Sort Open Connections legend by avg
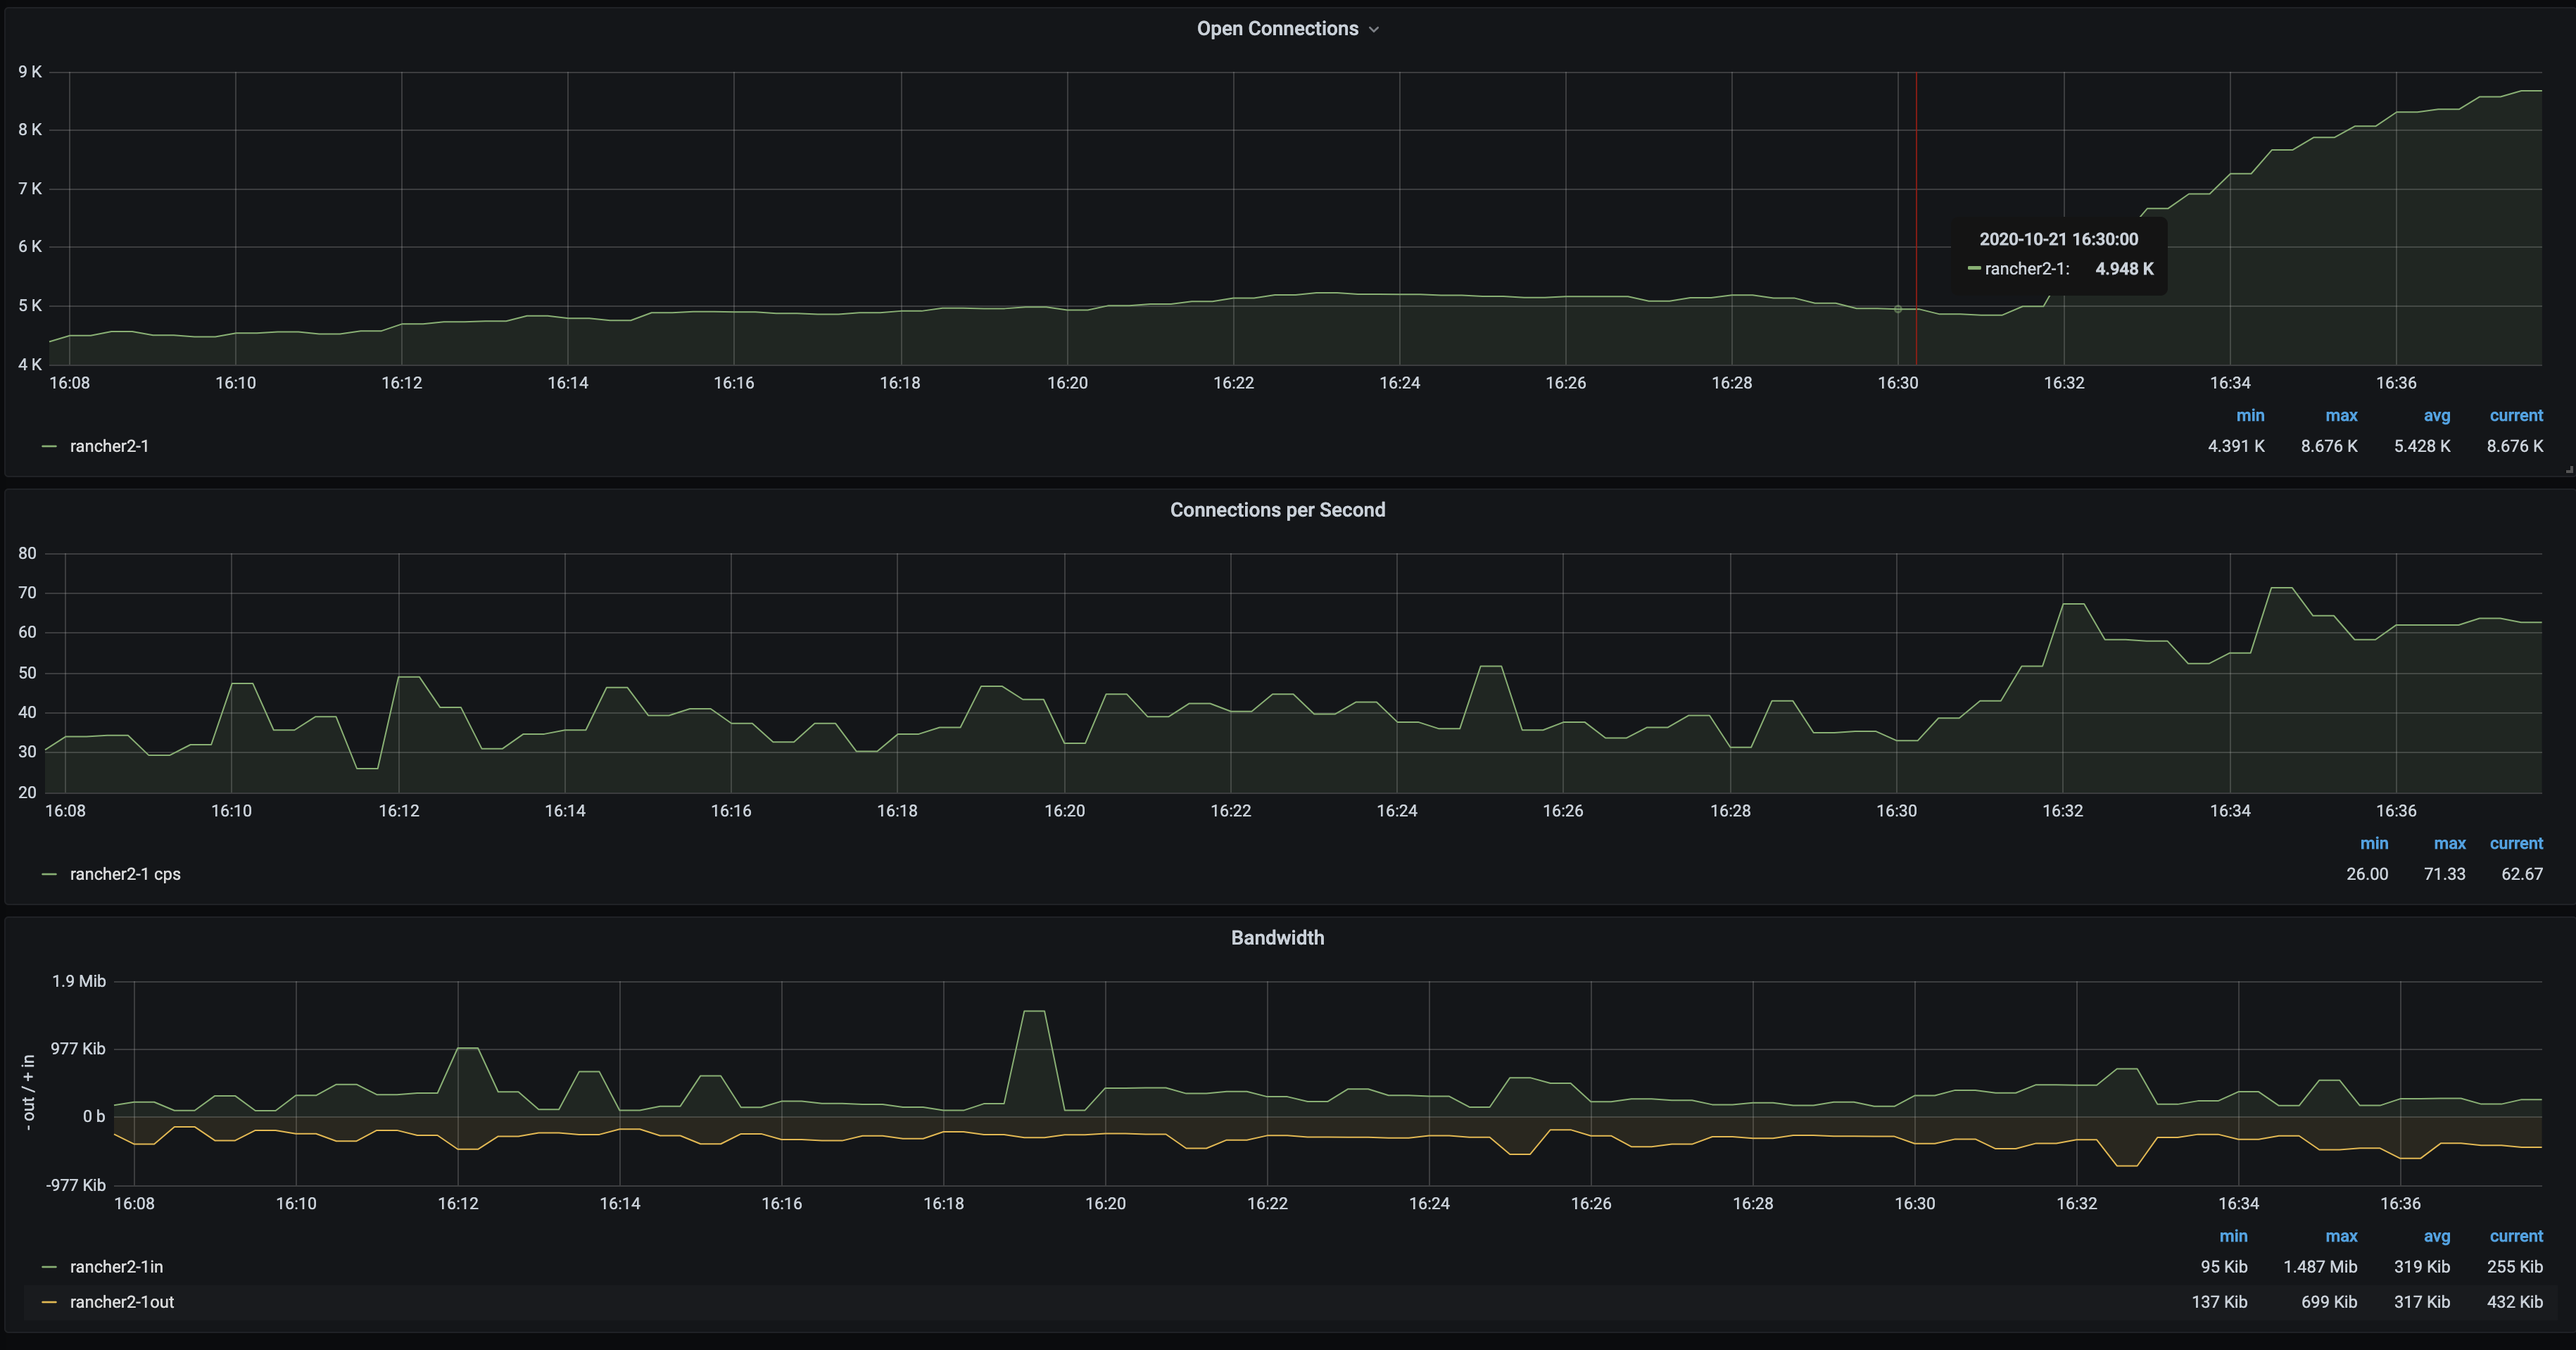 pyautogui.click(x=2436, y=416)
